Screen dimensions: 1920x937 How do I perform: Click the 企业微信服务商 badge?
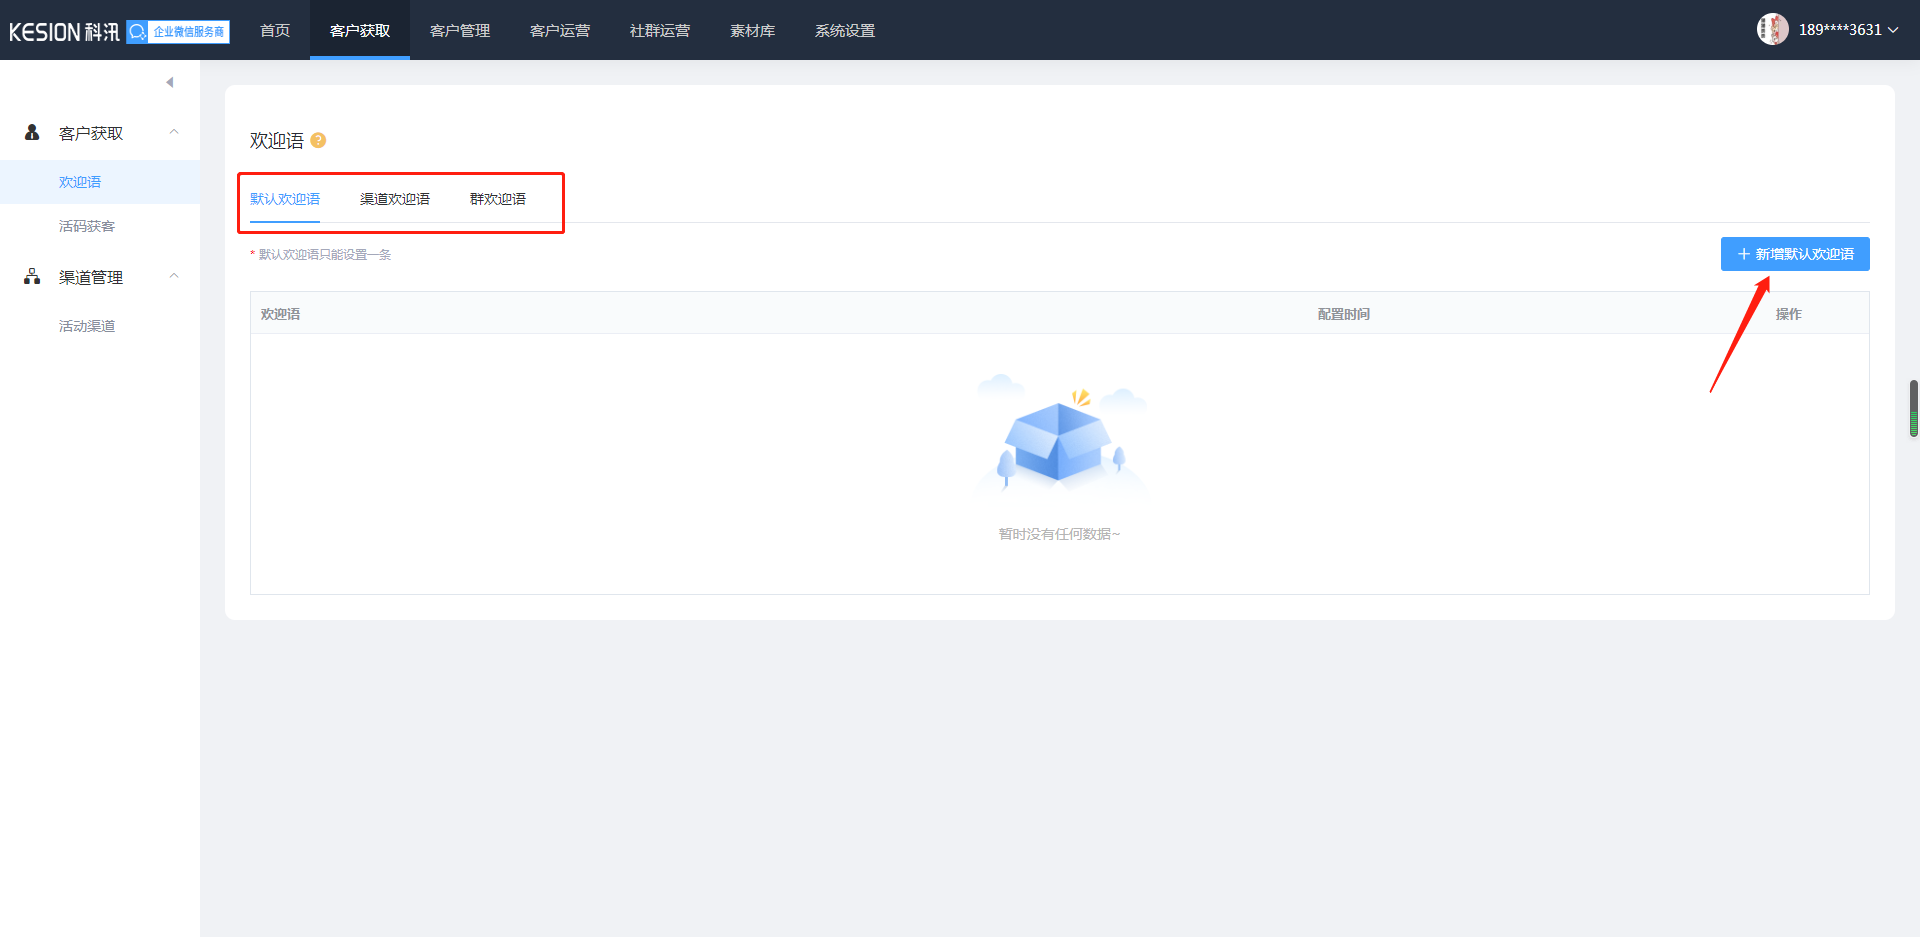pos(178,32)
